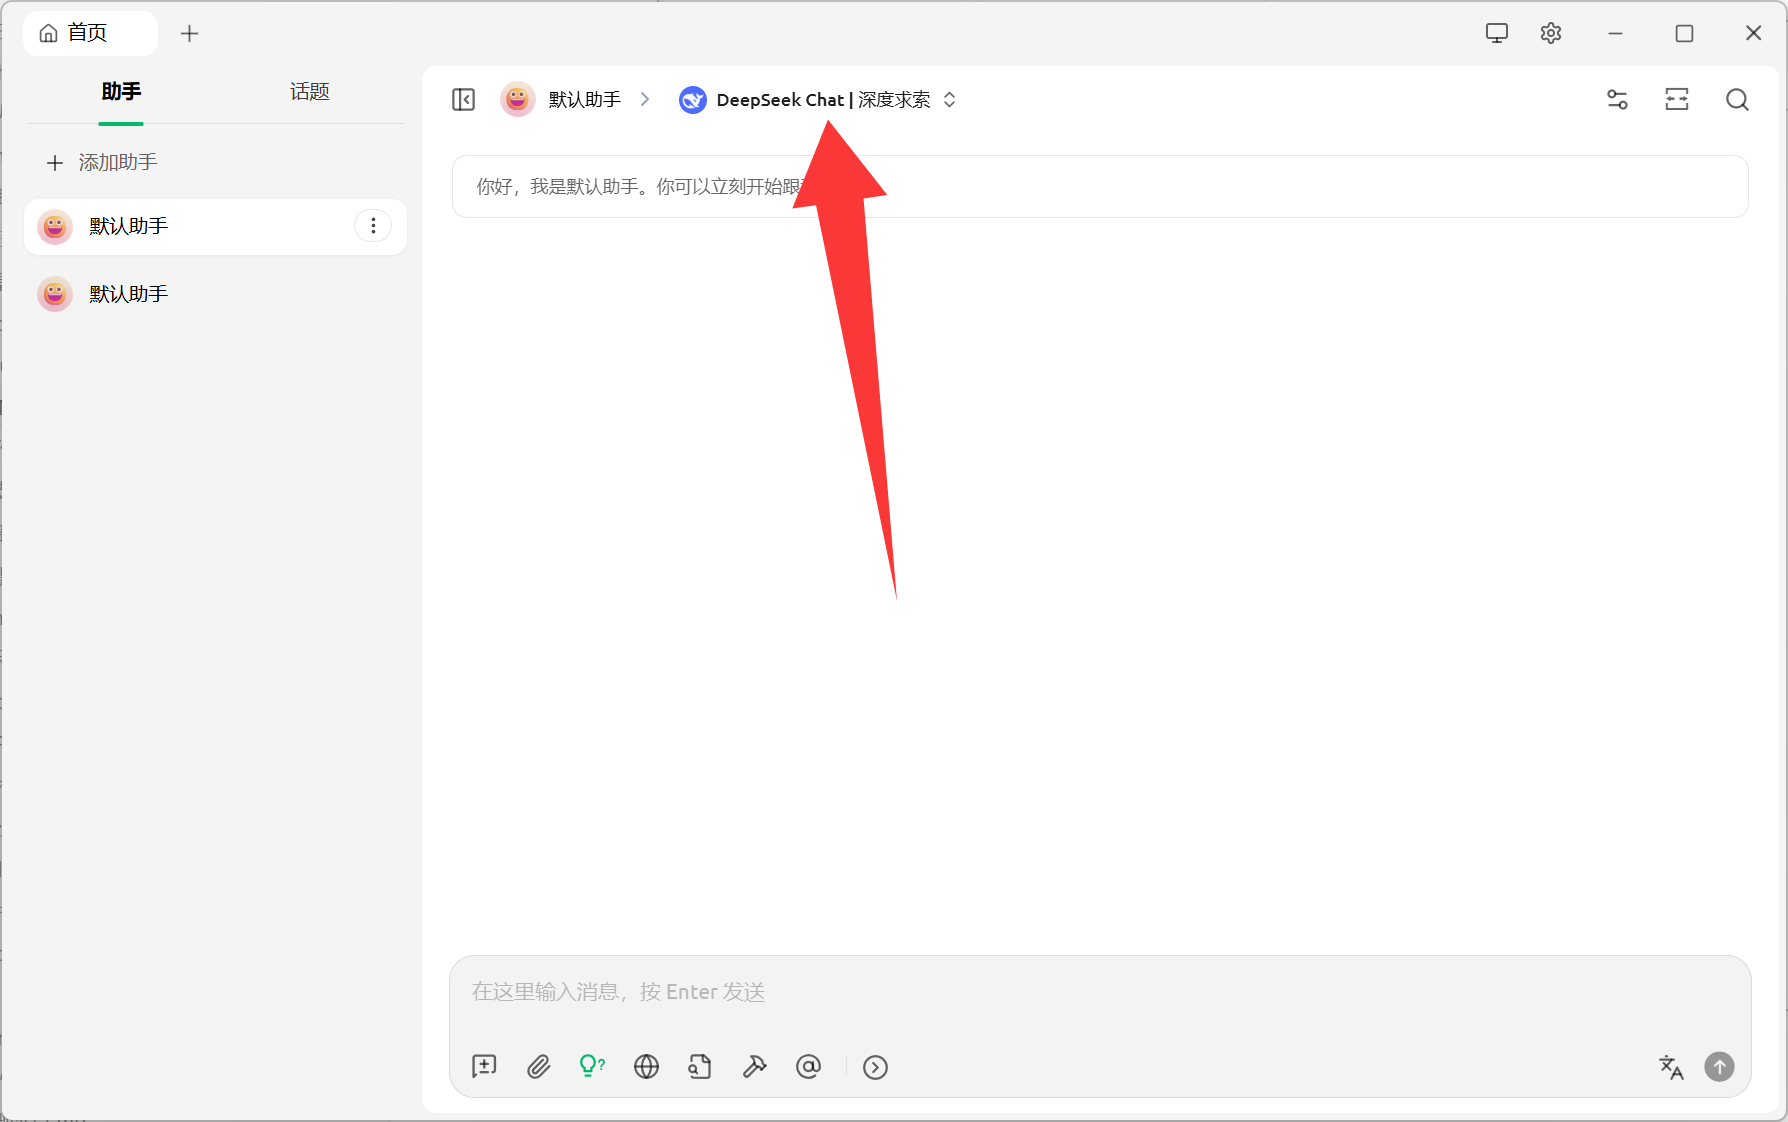The height and width of the screenshot is (1122, 1788).
Task: Open the DeepSeek Chat model selector
Action: click(x=818, y=100)
